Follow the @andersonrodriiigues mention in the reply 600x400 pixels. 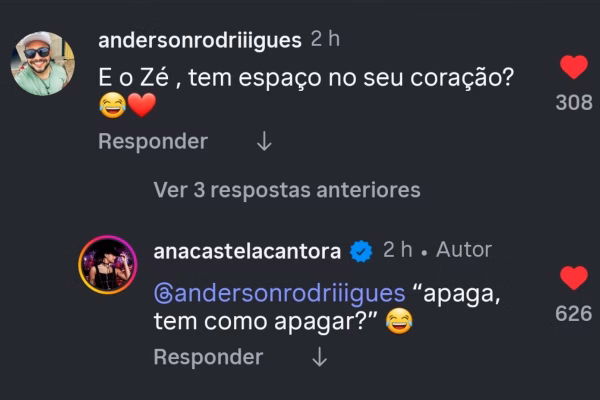(279, 294)
